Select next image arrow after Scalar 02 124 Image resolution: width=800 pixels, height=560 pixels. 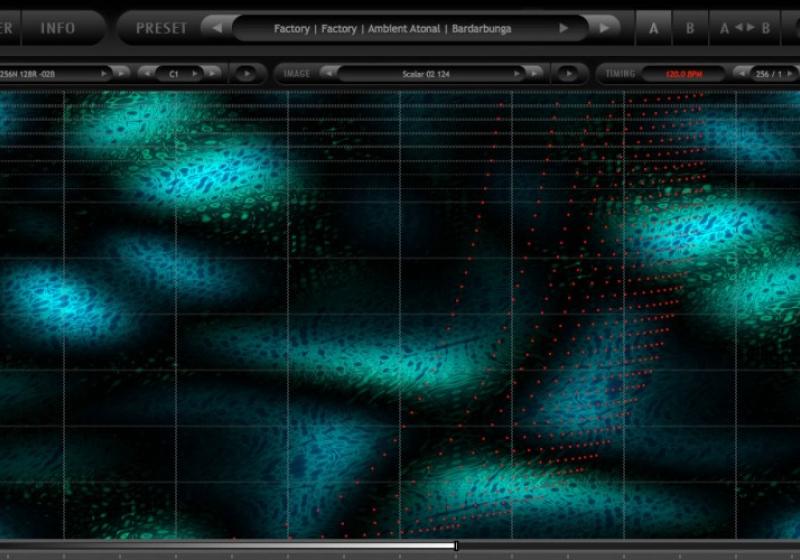534,74
